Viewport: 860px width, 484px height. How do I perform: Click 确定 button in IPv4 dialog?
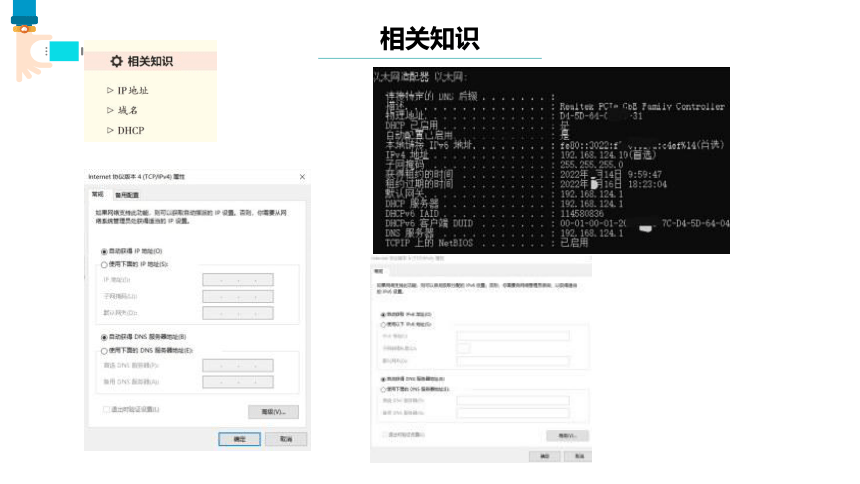coord(240,439)
